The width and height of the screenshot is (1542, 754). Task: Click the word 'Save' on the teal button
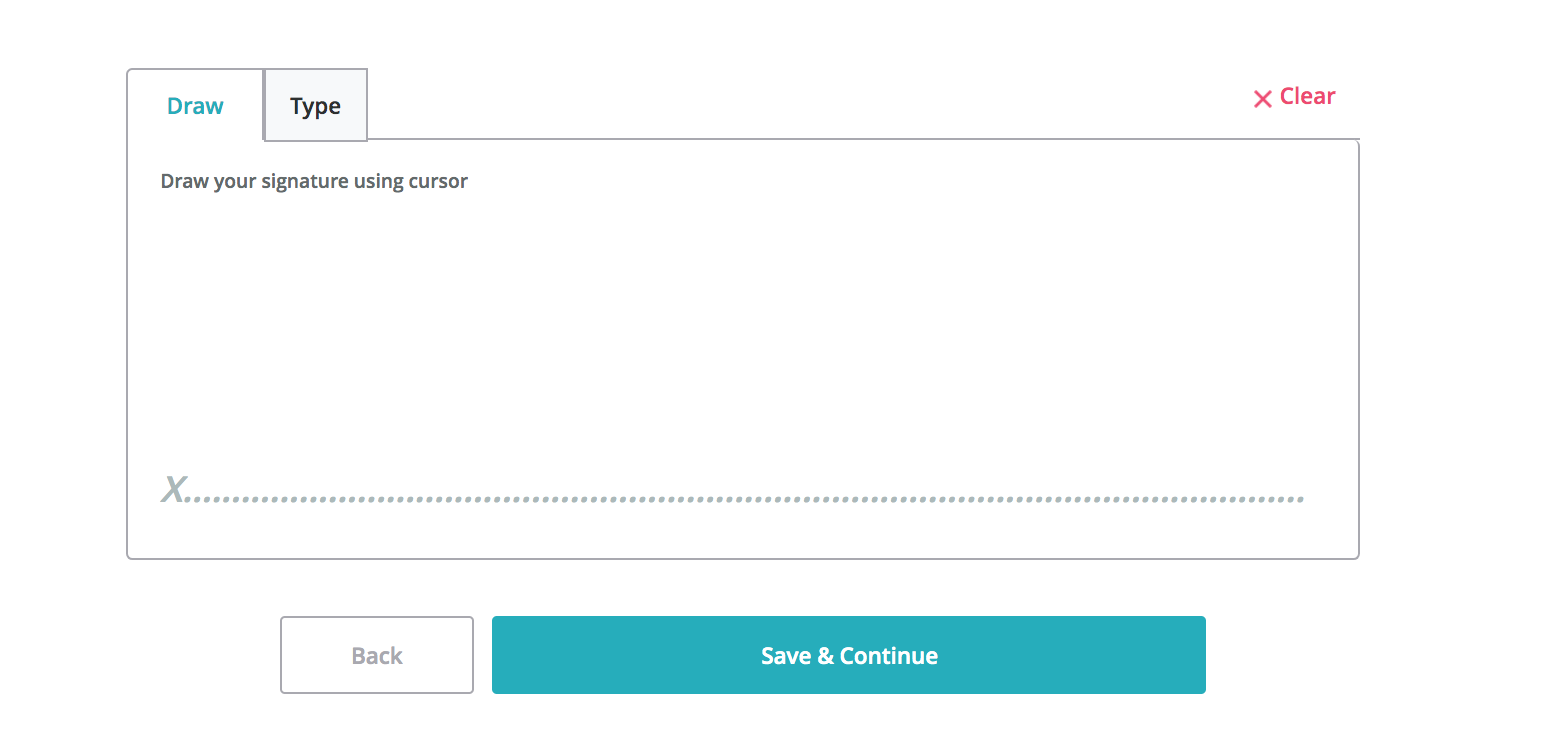(786, 656)
